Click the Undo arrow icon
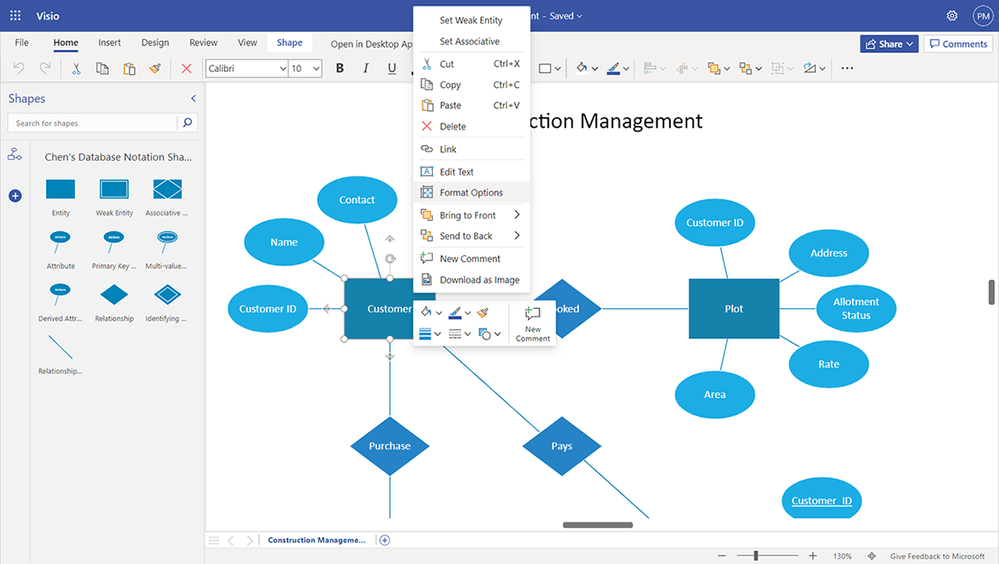The image size is (999, 564). pyautogui.click(x=18, y=68)
